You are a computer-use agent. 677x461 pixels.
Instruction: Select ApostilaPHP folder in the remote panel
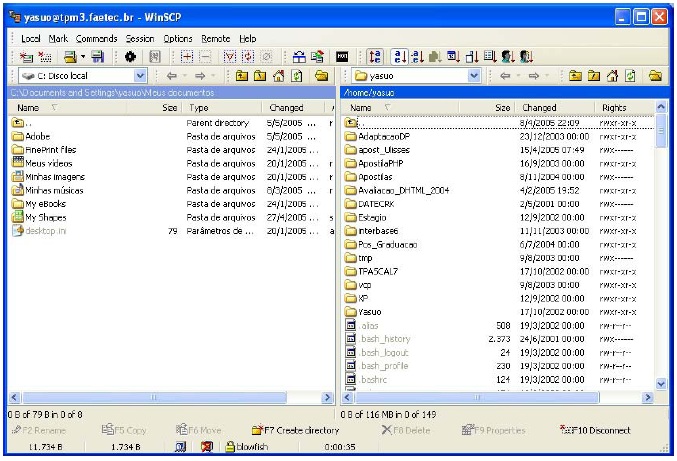tap(374, 164)
